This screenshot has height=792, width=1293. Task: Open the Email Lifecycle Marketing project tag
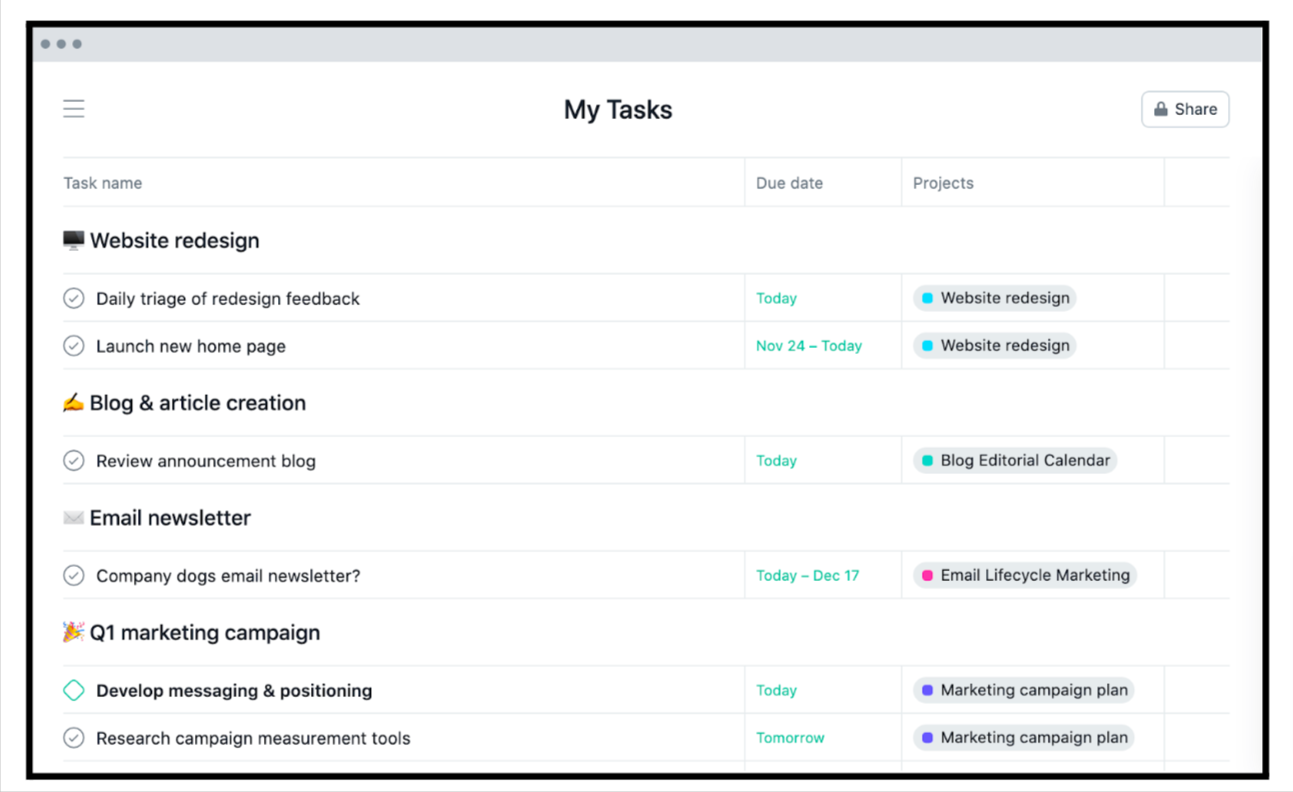click(x=1027, y=575)
